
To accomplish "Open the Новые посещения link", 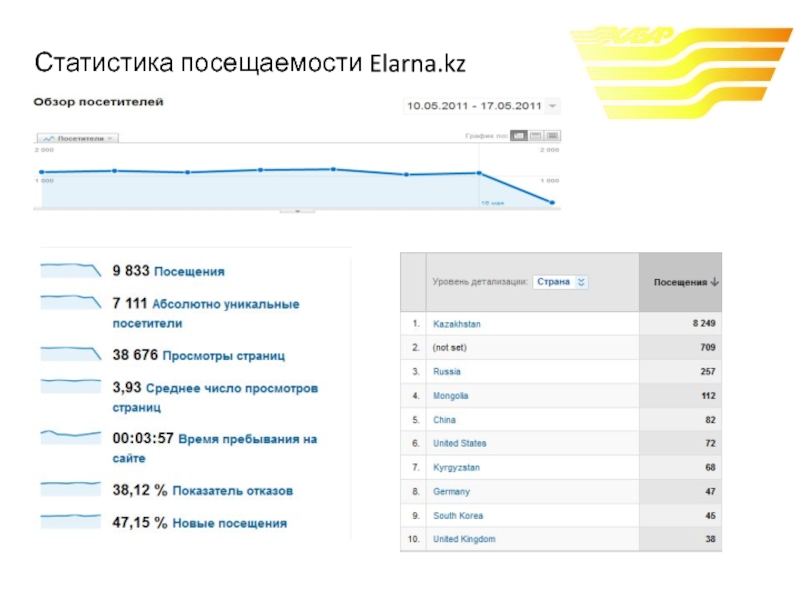I will [230, 523].
